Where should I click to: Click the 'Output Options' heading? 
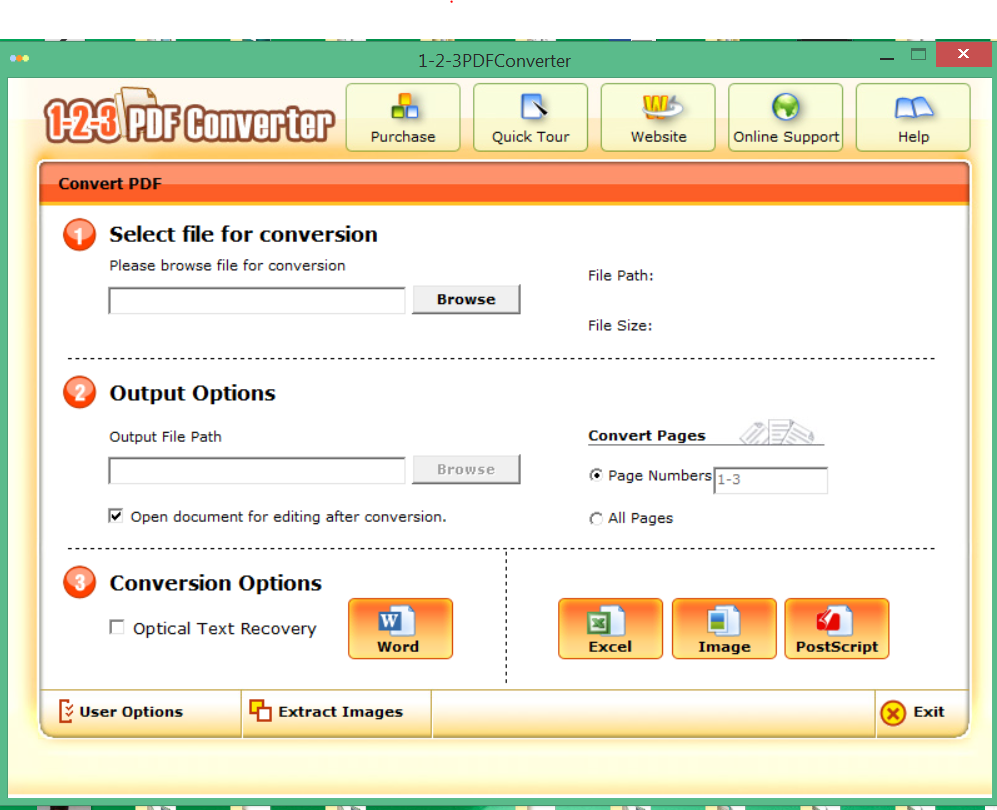click(193, 393)
